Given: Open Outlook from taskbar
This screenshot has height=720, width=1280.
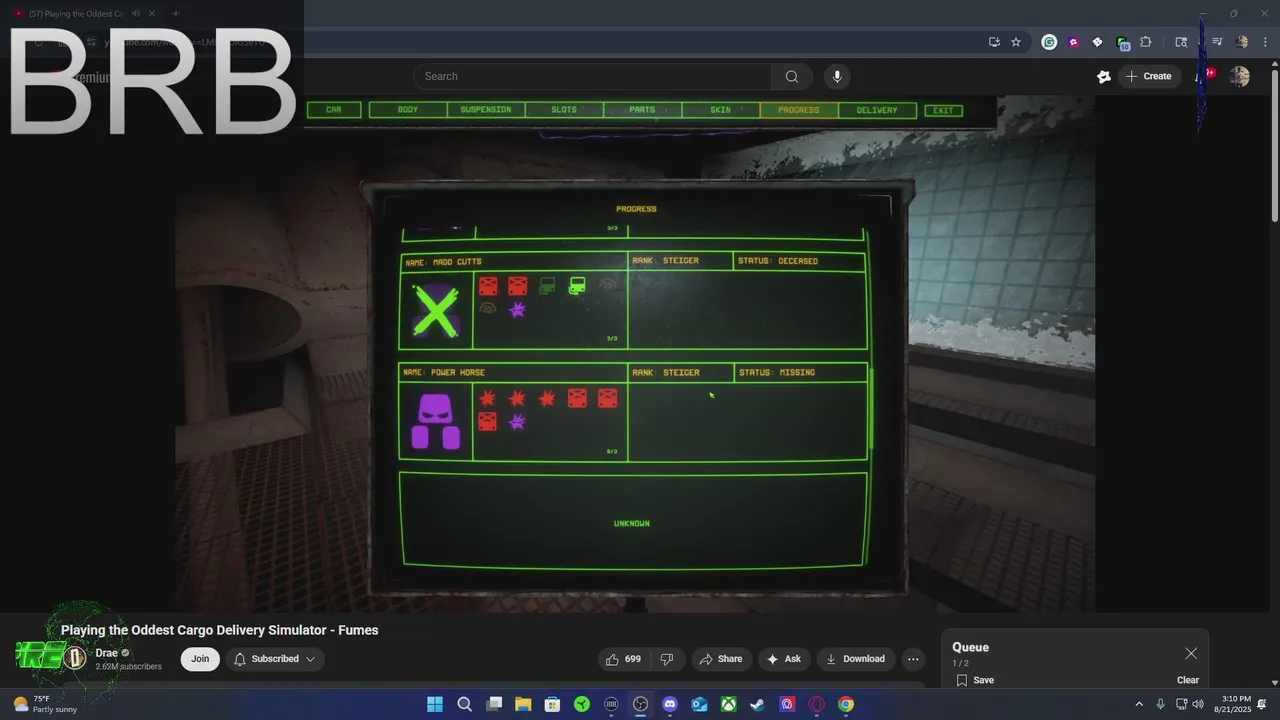Looking at the screenshot, I should (700, 704).
